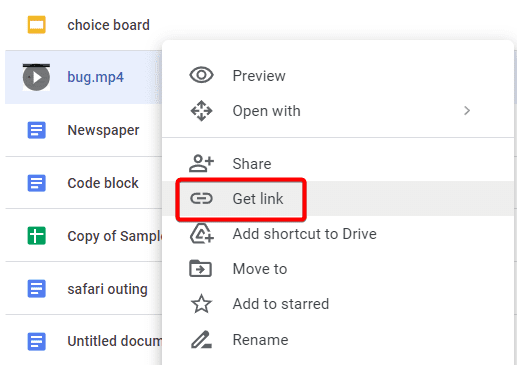This screenshot has height=365, width=517.
Task: Choose Add shortcut to Drive
Action: 338,234
